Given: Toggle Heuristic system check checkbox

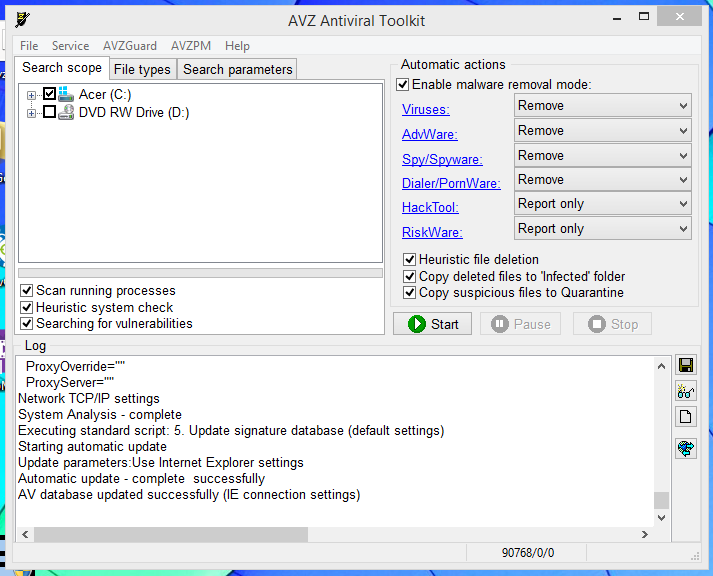Looking at the screenshot, I should (x=27, y=307).
